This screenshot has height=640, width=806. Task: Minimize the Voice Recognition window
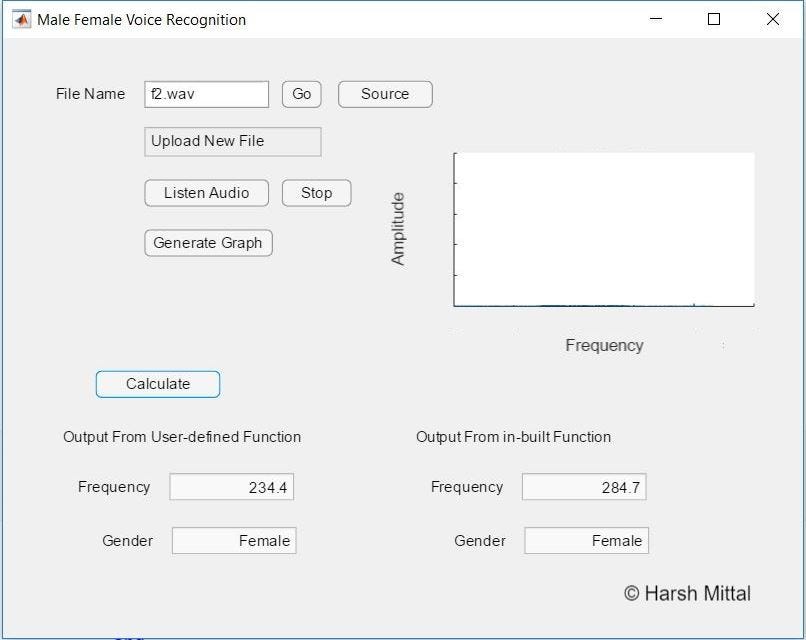[656, 20]
